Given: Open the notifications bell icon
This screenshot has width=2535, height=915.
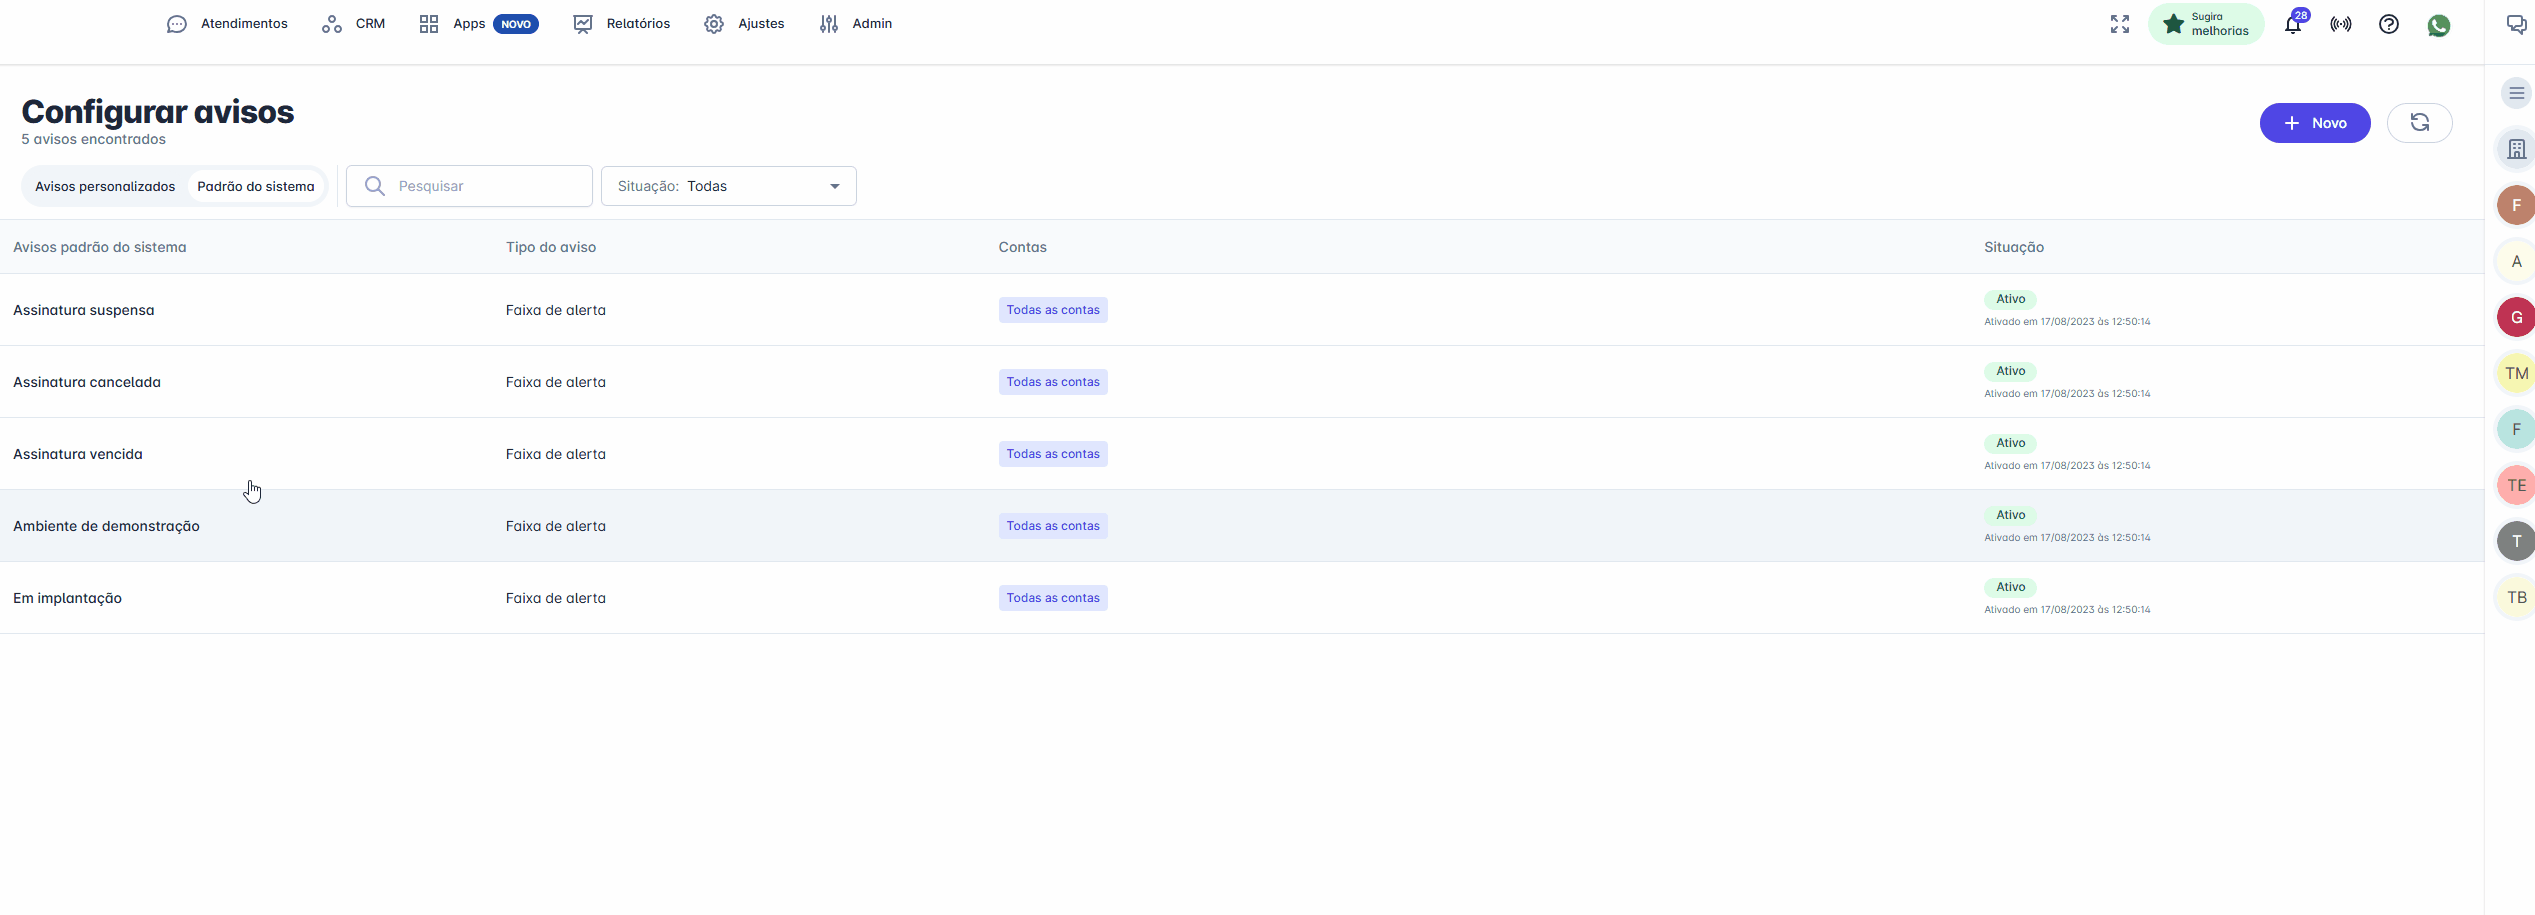Looking at the screenshot, I should coord(2293,25).
